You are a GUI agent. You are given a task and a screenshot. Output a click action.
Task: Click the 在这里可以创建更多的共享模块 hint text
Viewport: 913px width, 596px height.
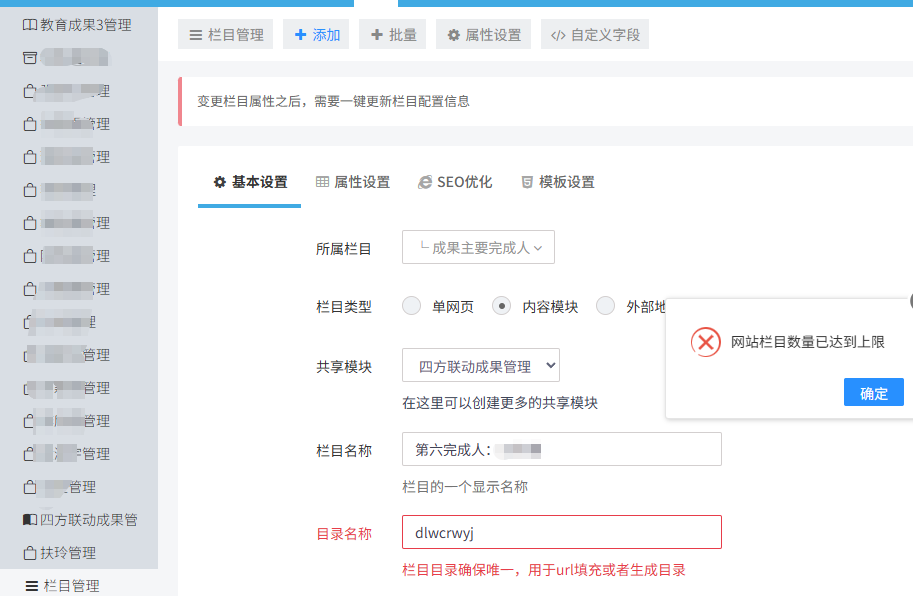click(x=500, y=403)
